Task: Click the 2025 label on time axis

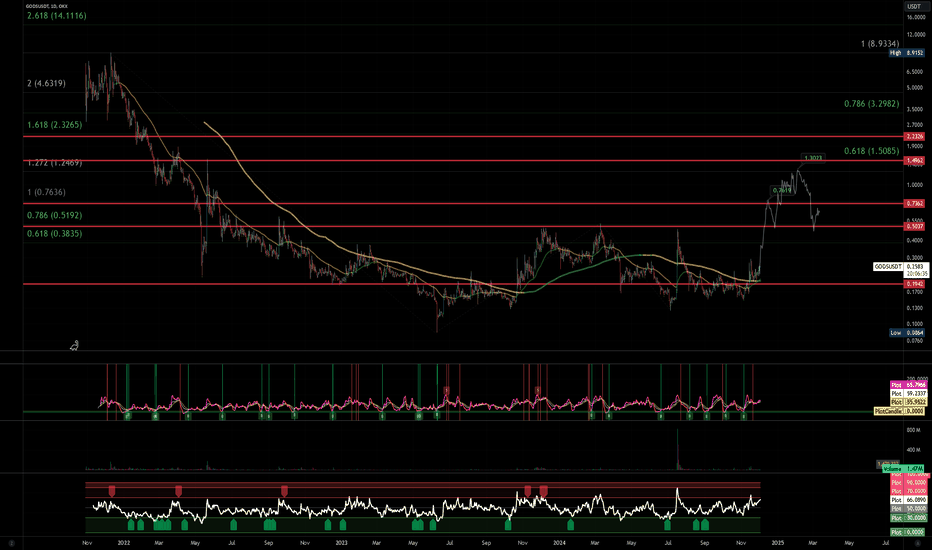Action: (x=777, y=542)
